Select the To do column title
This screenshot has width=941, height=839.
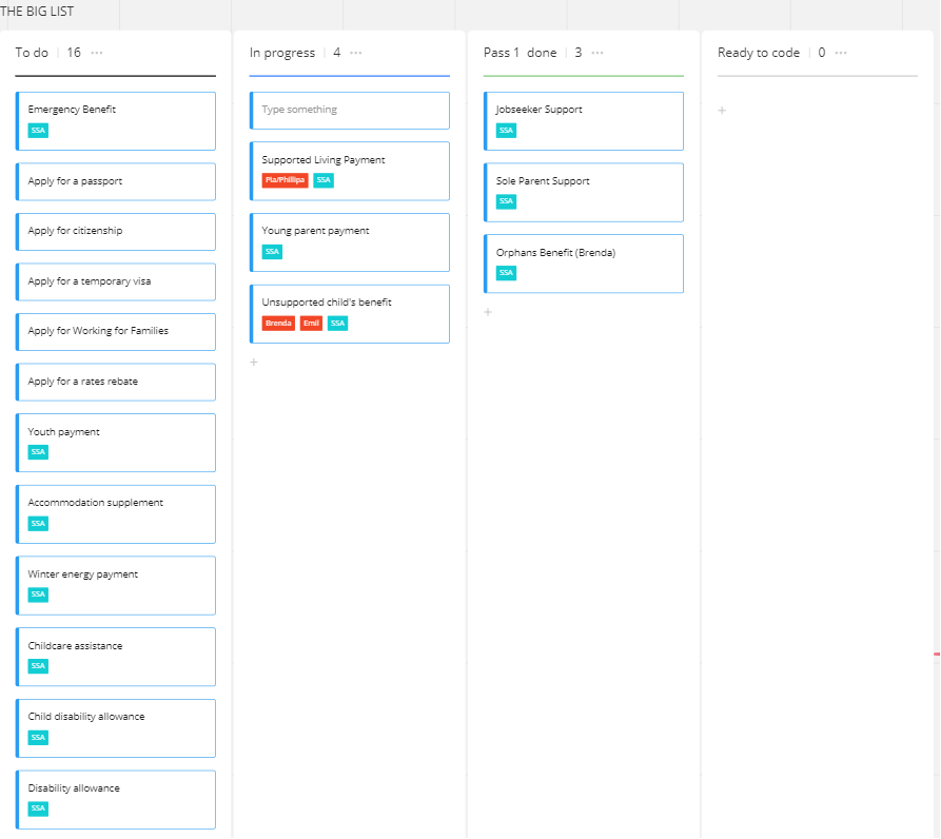tap(32, 53)
